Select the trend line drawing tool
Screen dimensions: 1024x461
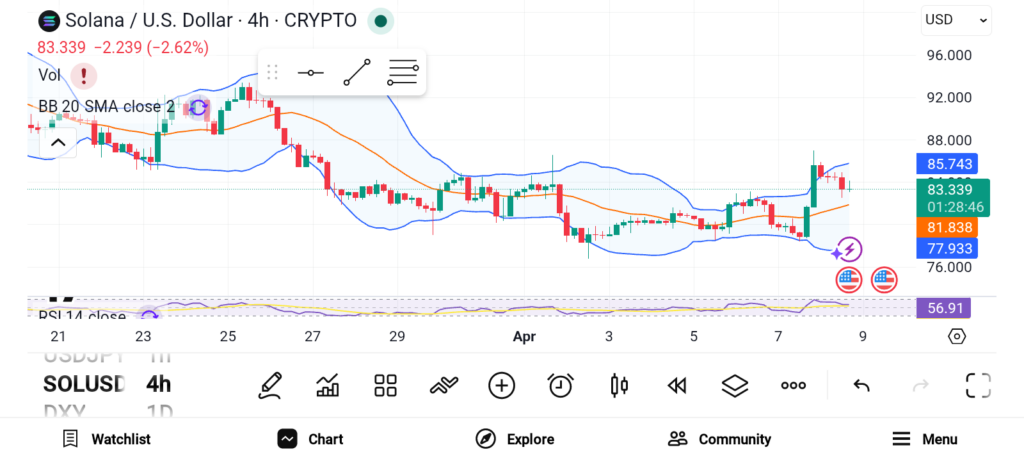[x=357, y=73]
